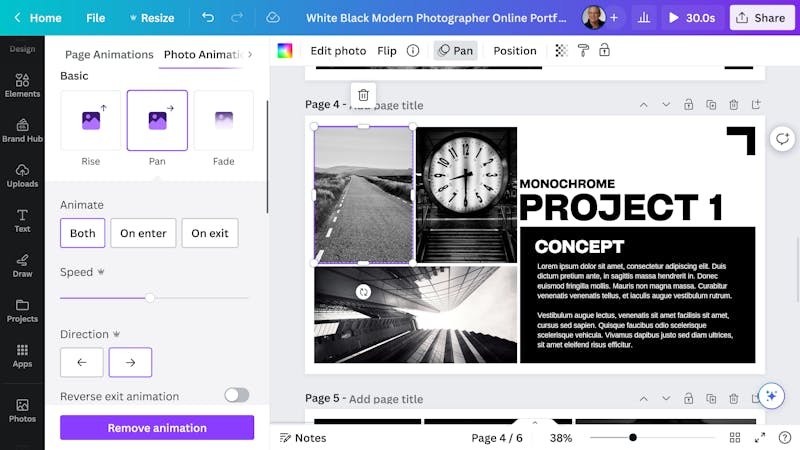Click the cloud save status icon
The height and width of the screenshot is (450, 800).
(x=273, y=18)
